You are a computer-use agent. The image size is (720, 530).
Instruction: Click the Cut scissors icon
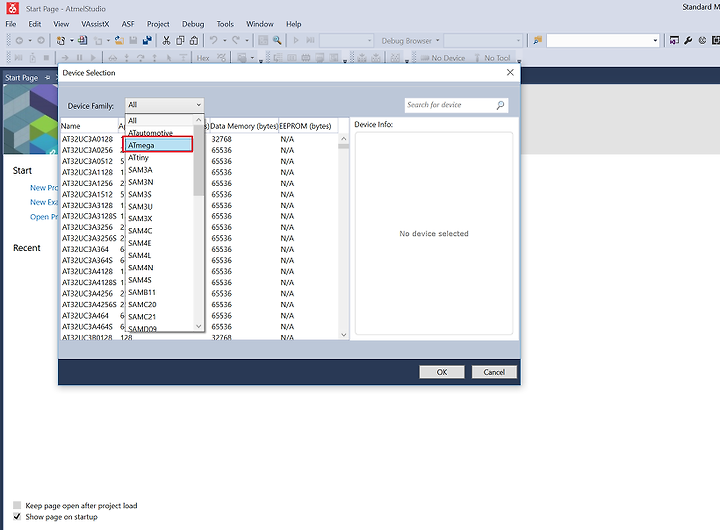tap(166, 40)
